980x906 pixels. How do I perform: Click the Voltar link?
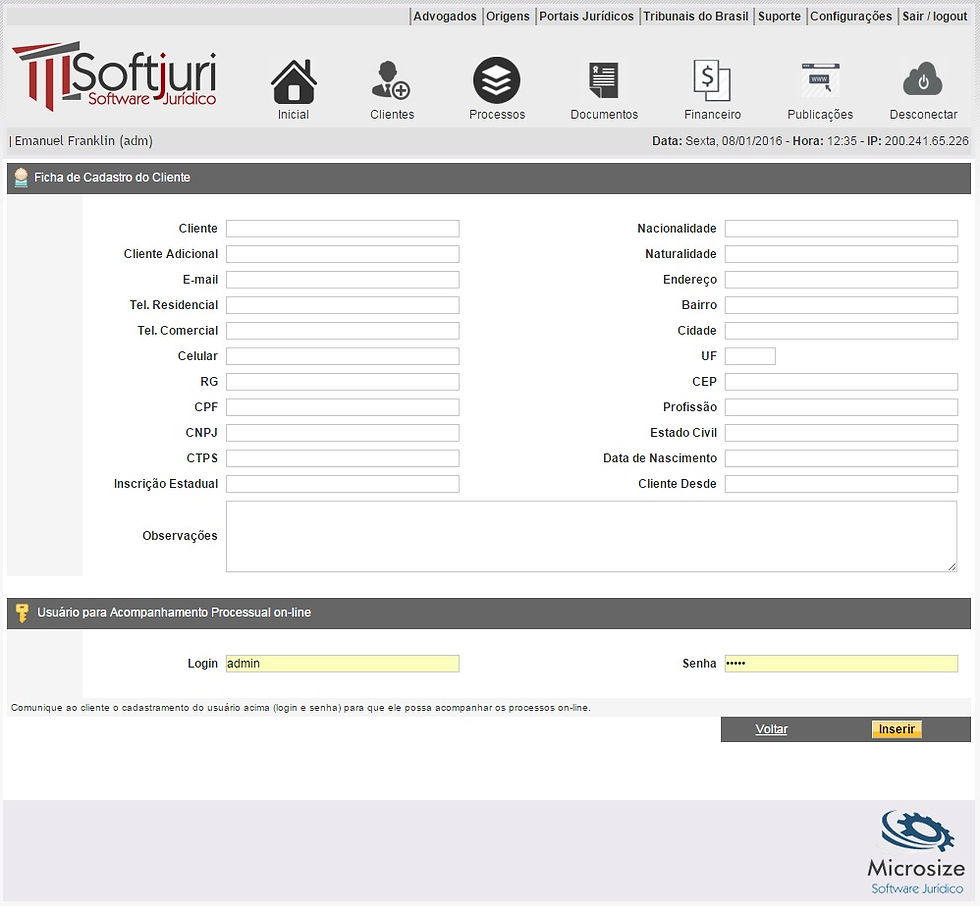pos(771,729)
